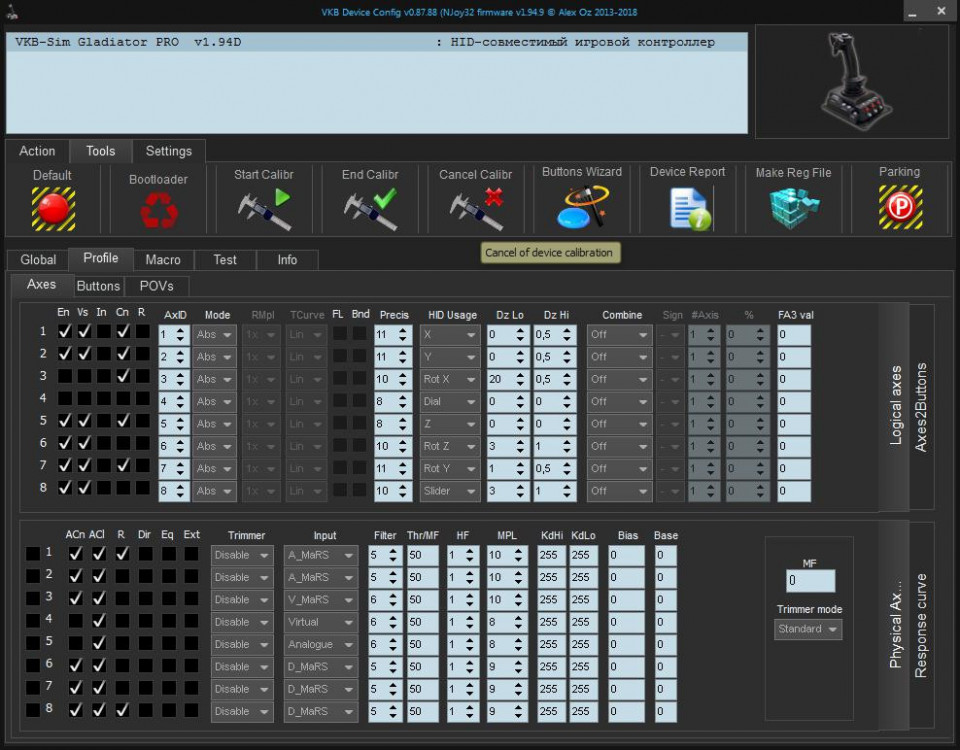
Task: Activate the Parking icon
Action: pyautogui.click(x=900, y=208)
